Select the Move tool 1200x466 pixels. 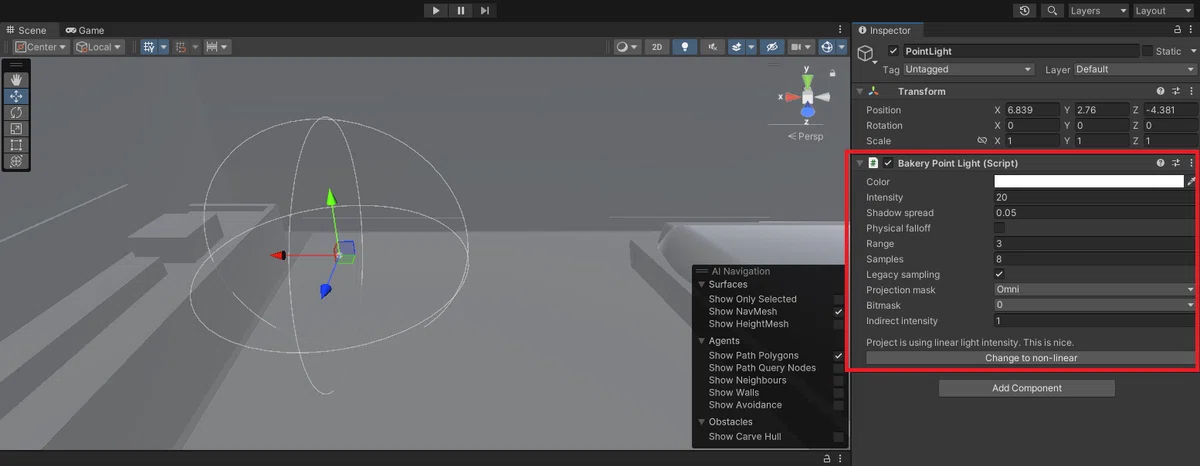(16, 96)
